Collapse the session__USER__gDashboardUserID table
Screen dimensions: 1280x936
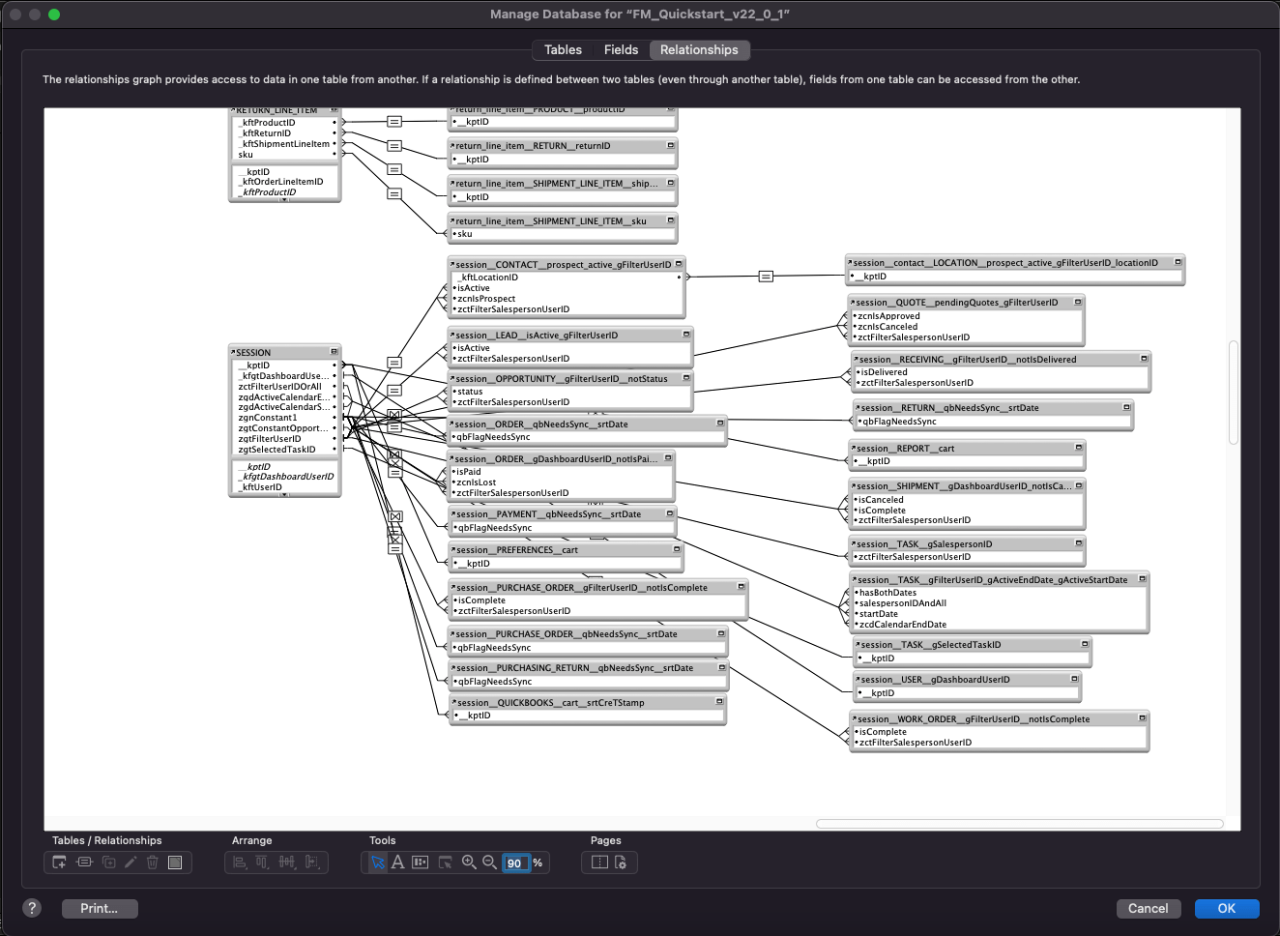point(1074,679)
